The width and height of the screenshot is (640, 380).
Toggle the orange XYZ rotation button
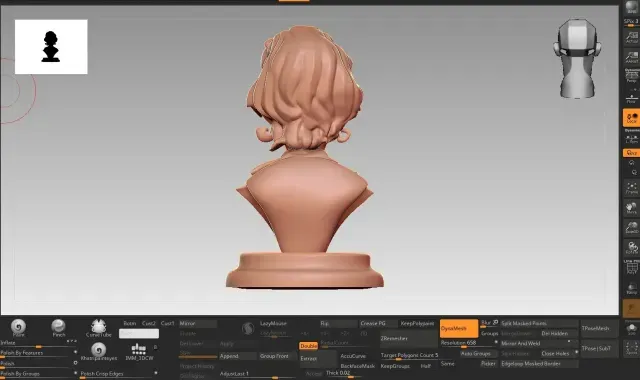pos(631,153)
